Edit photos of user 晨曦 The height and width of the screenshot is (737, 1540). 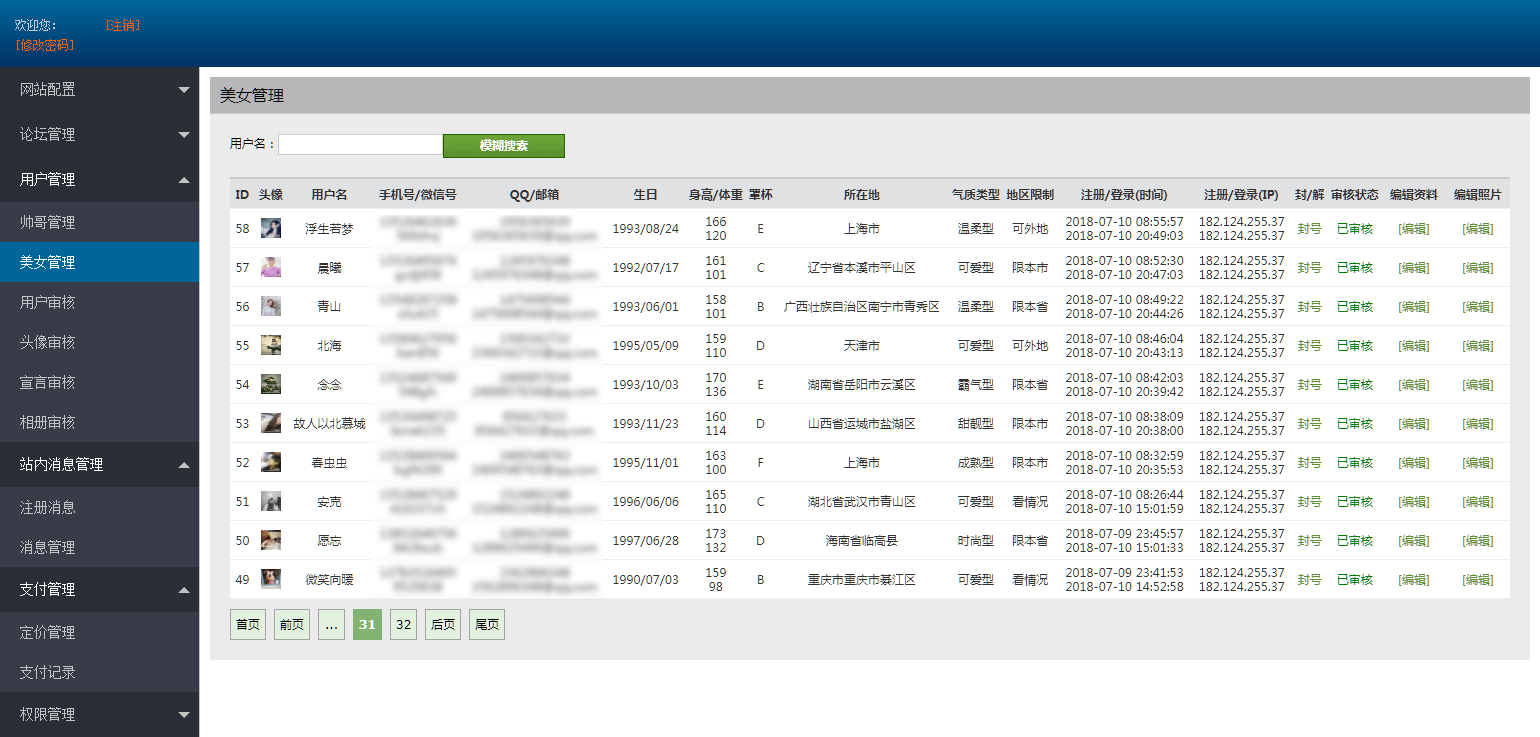1478,268
